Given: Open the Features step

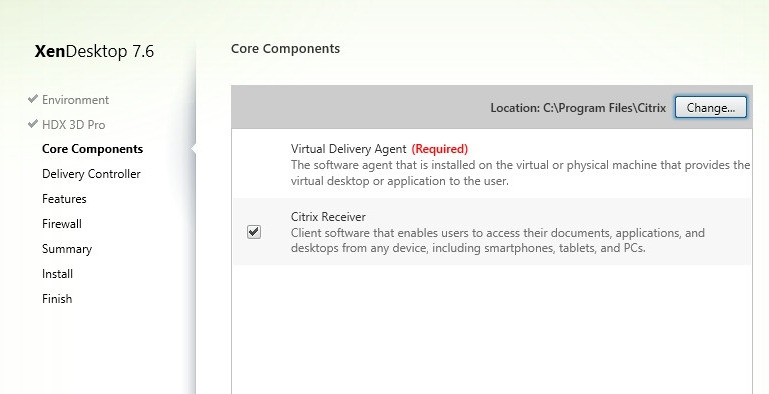Looking at the screenshot, I should coord(64,199).
